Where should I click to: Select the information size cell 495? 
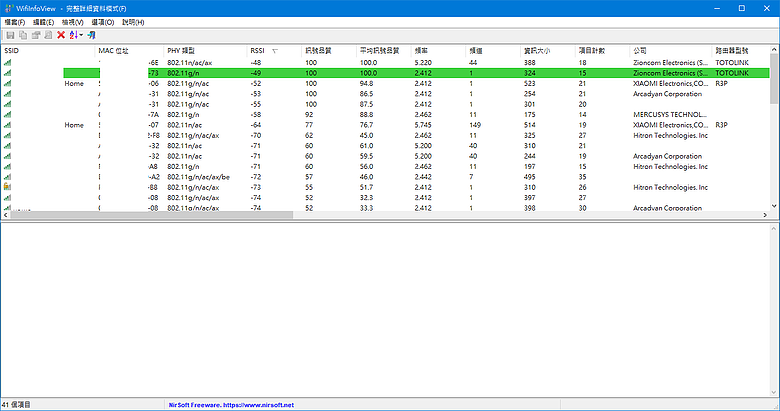[x=529, y=177]
